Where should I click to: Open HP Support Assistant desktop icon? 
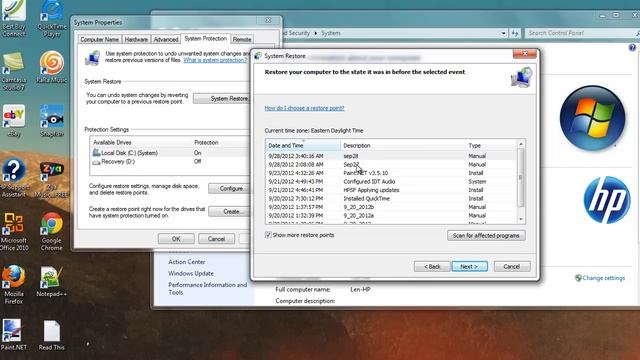point(14,178)
